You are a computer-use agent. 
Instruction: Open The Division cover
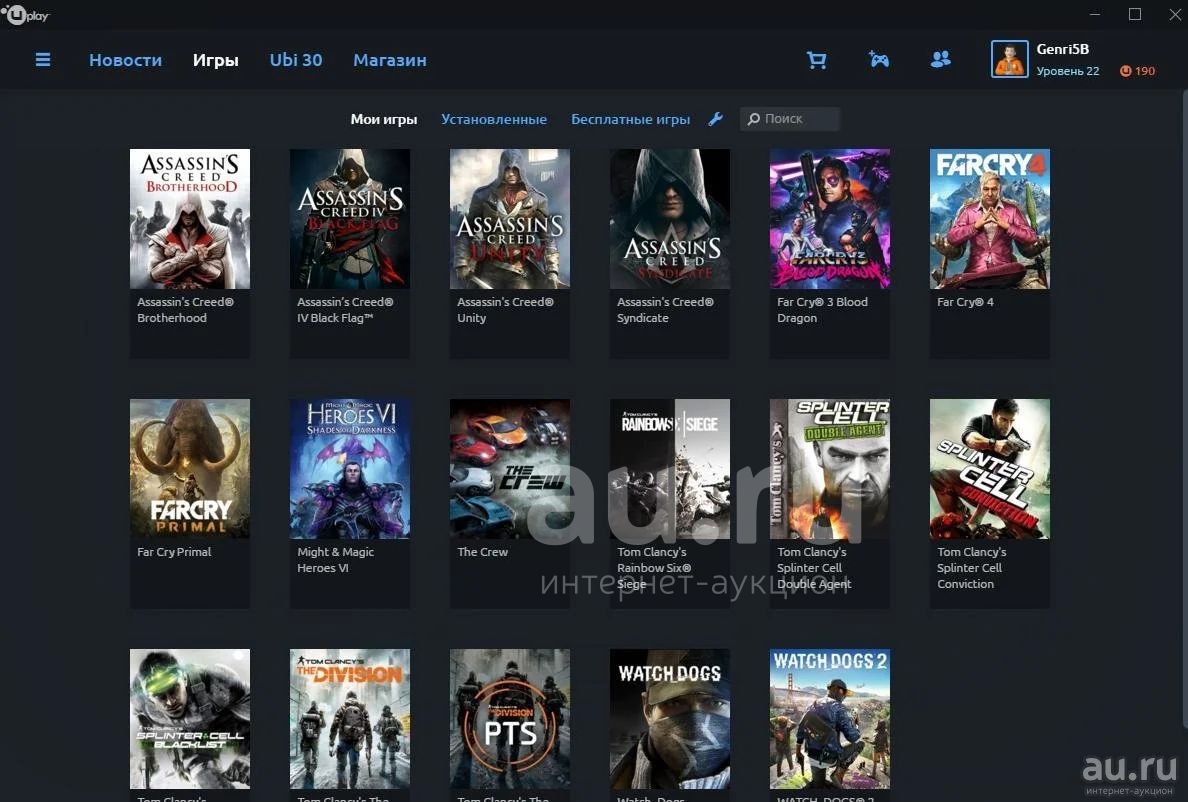[350, 719]
